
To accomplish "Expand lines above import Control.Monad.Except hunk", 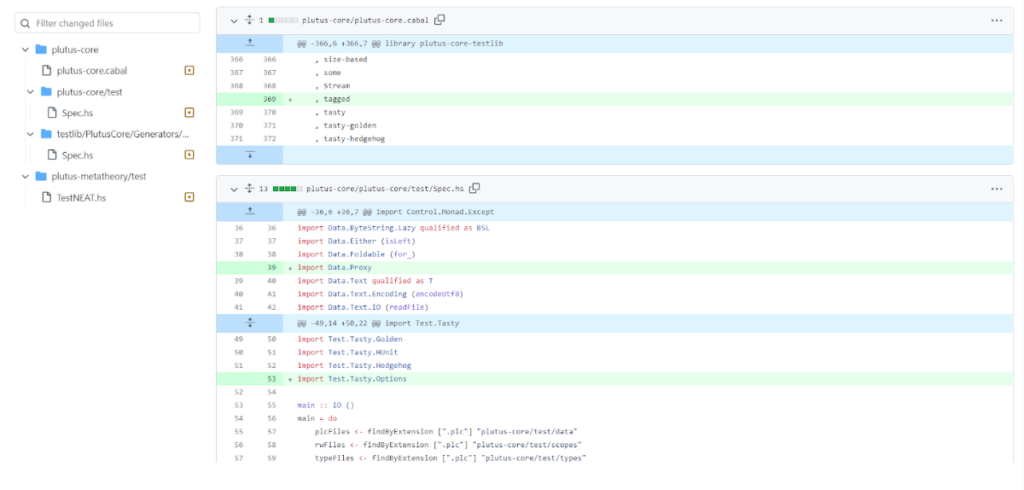I will [250, 212].
